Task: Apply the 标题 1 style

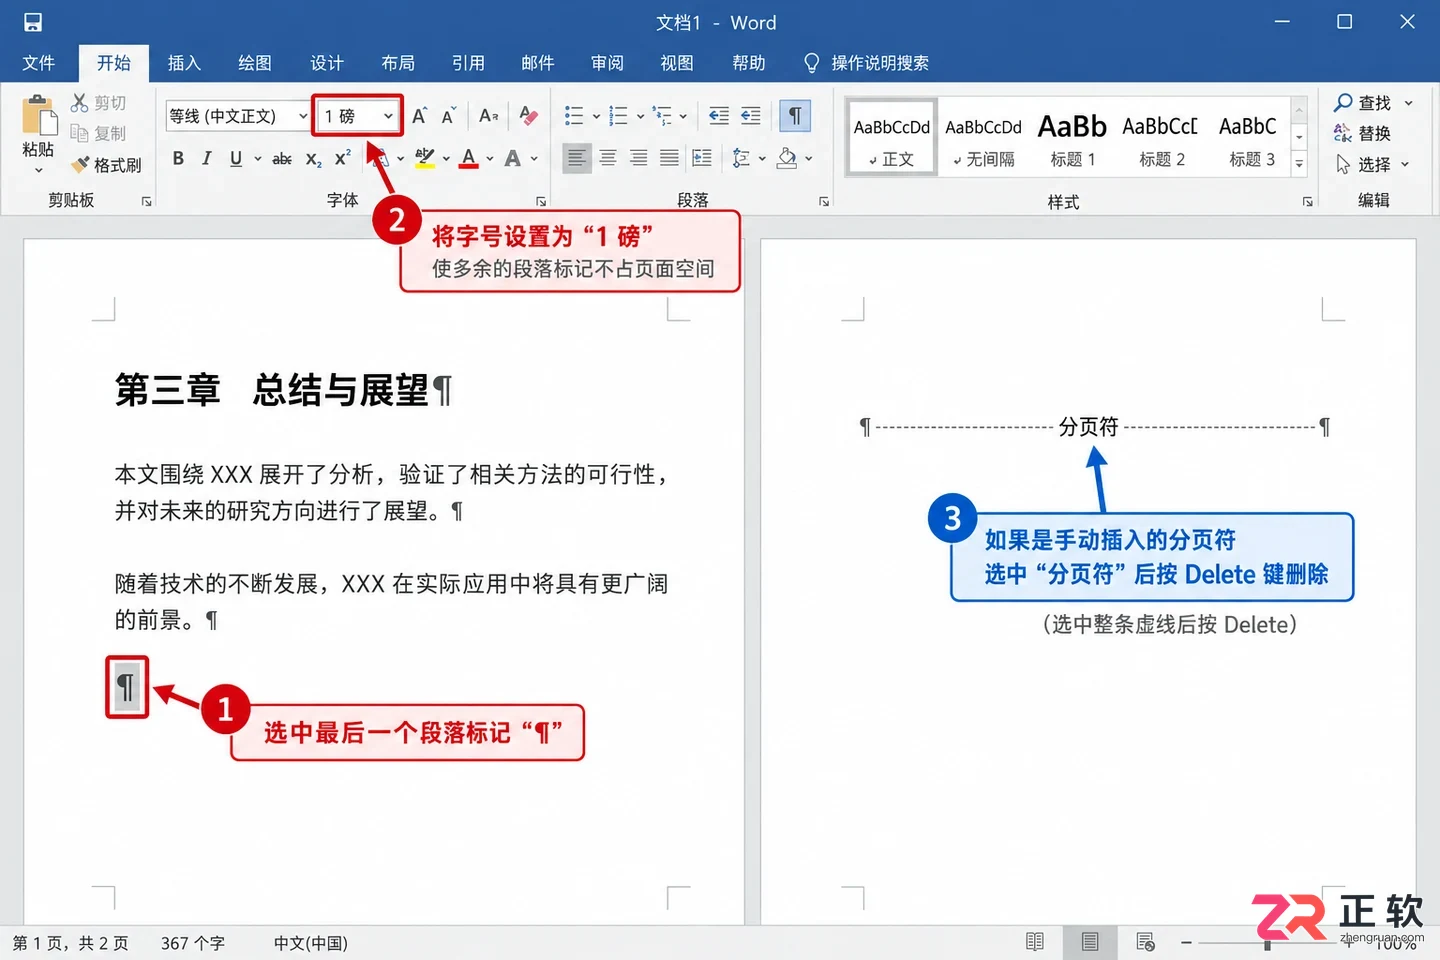Action: click(x=1072, y=138)
